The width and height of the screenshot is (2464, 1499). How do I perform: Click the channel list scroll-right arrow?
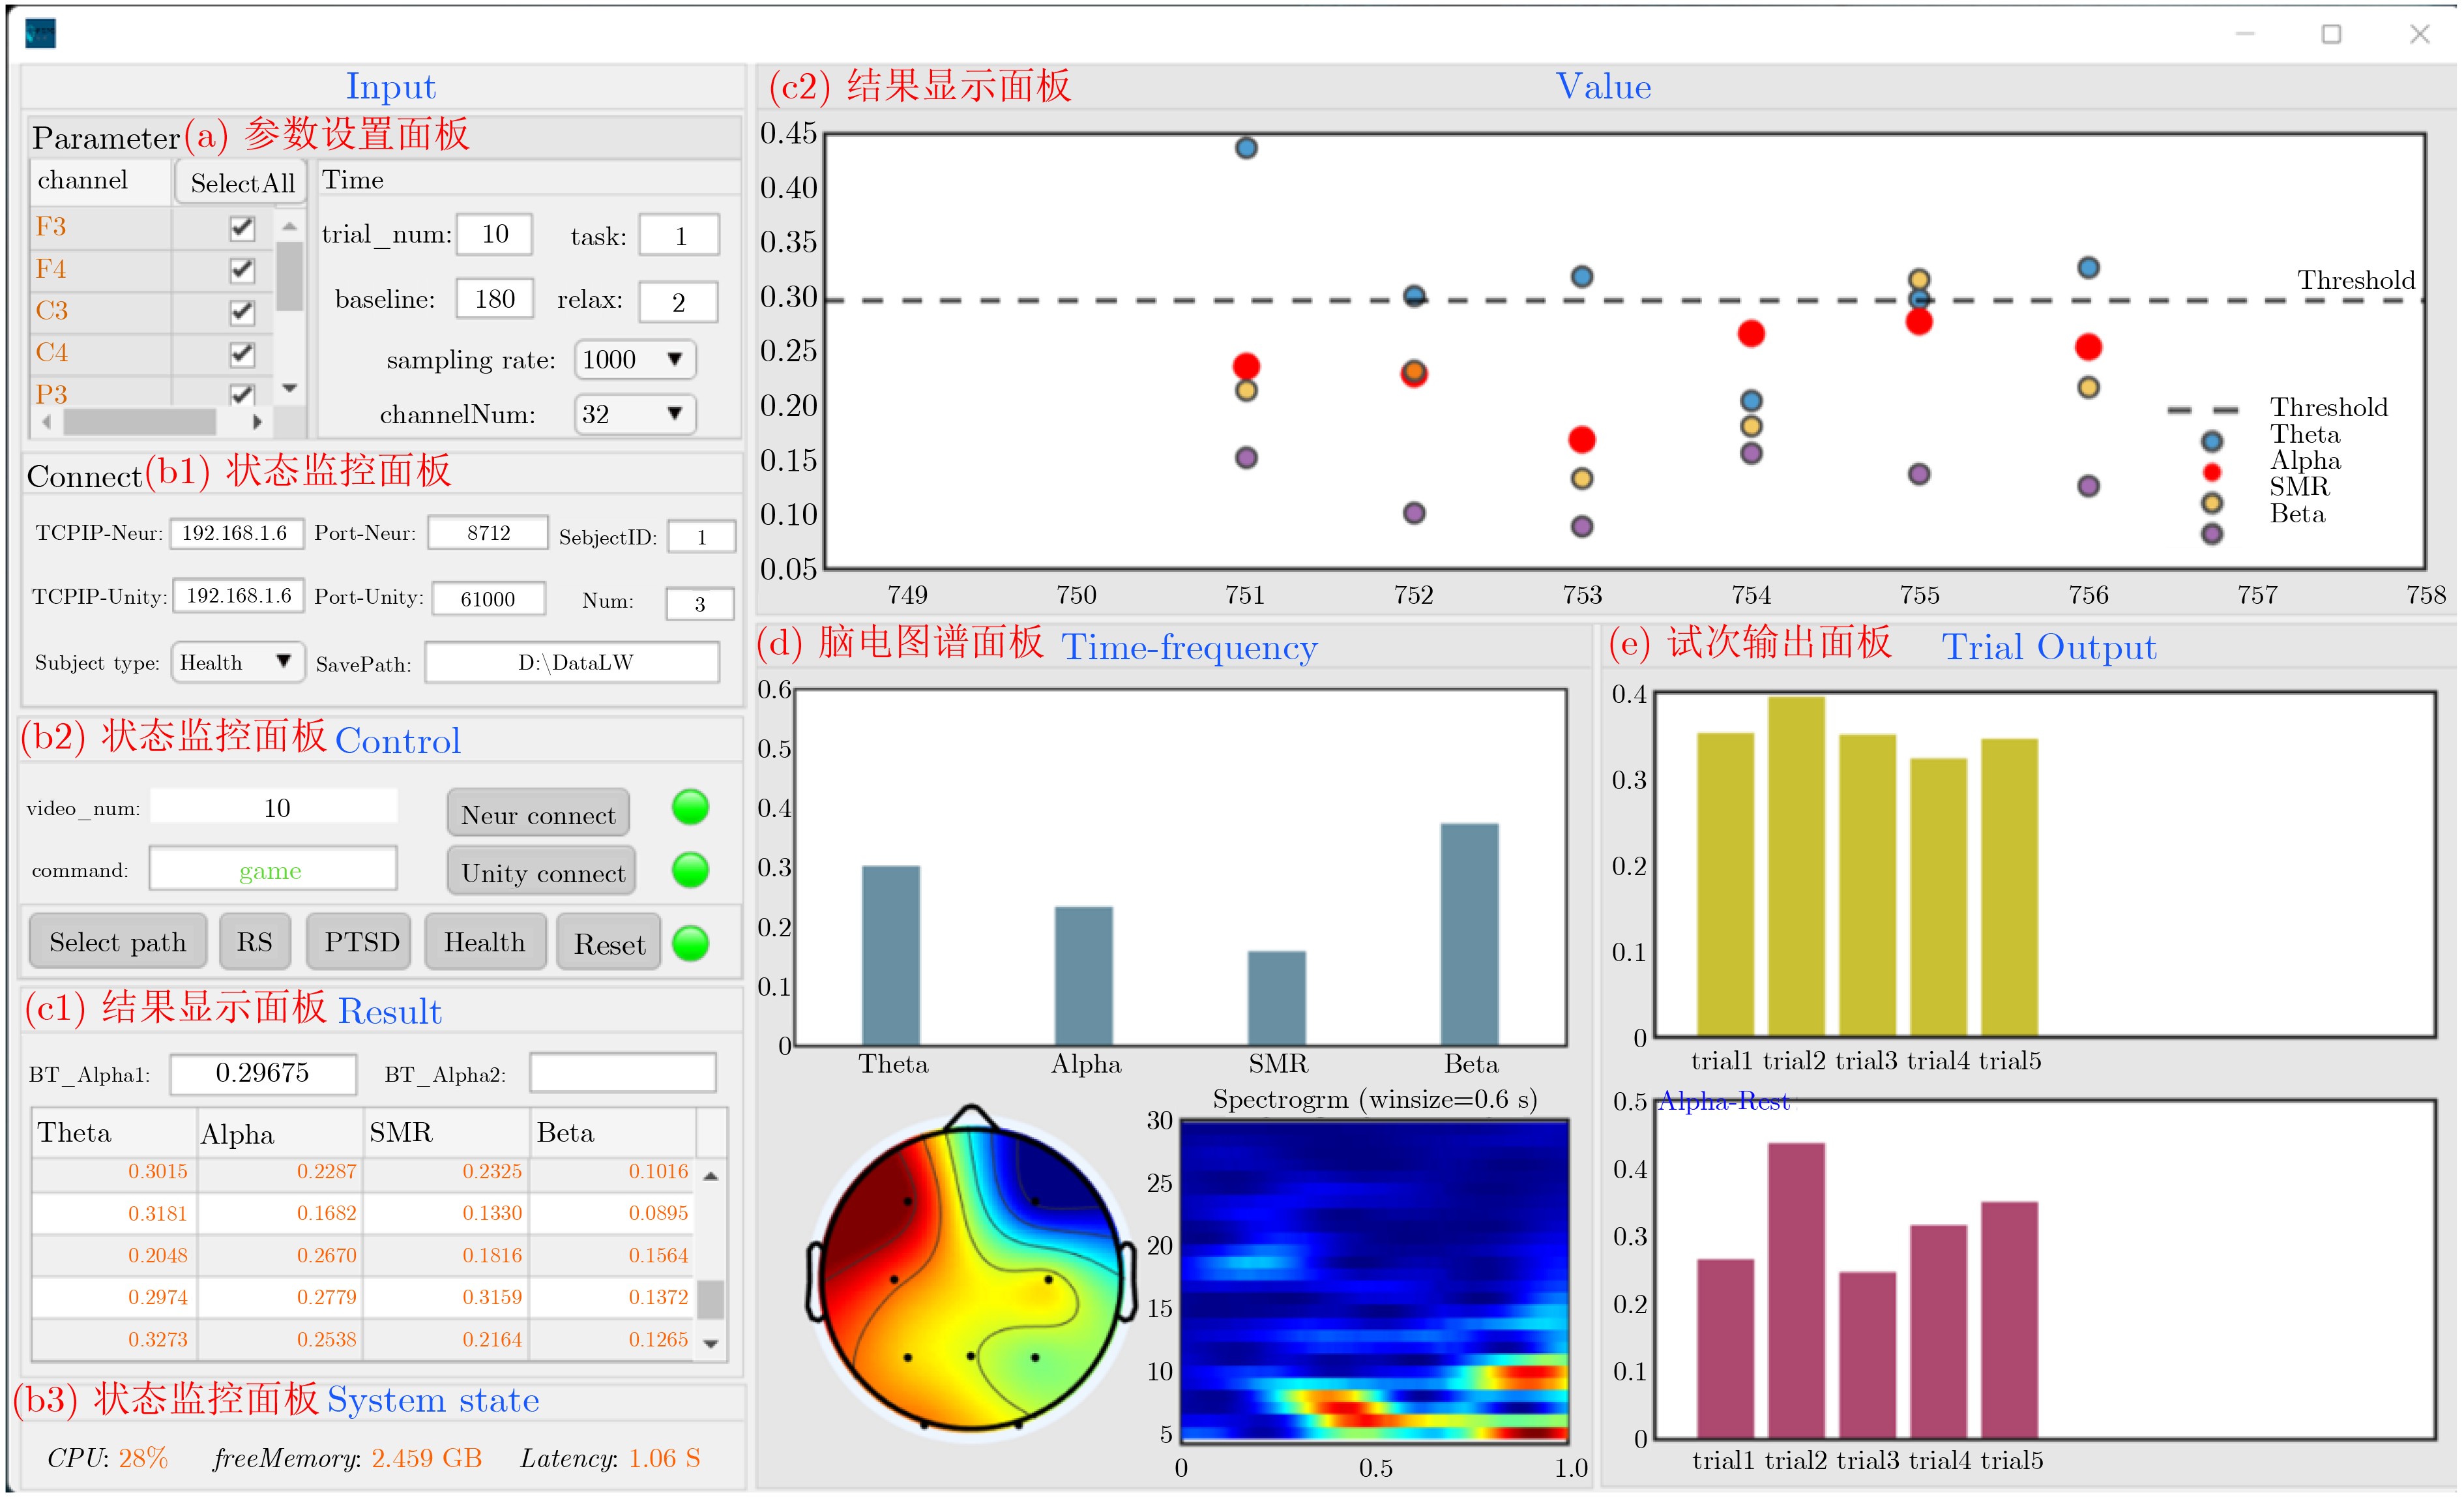pos(257,422)
